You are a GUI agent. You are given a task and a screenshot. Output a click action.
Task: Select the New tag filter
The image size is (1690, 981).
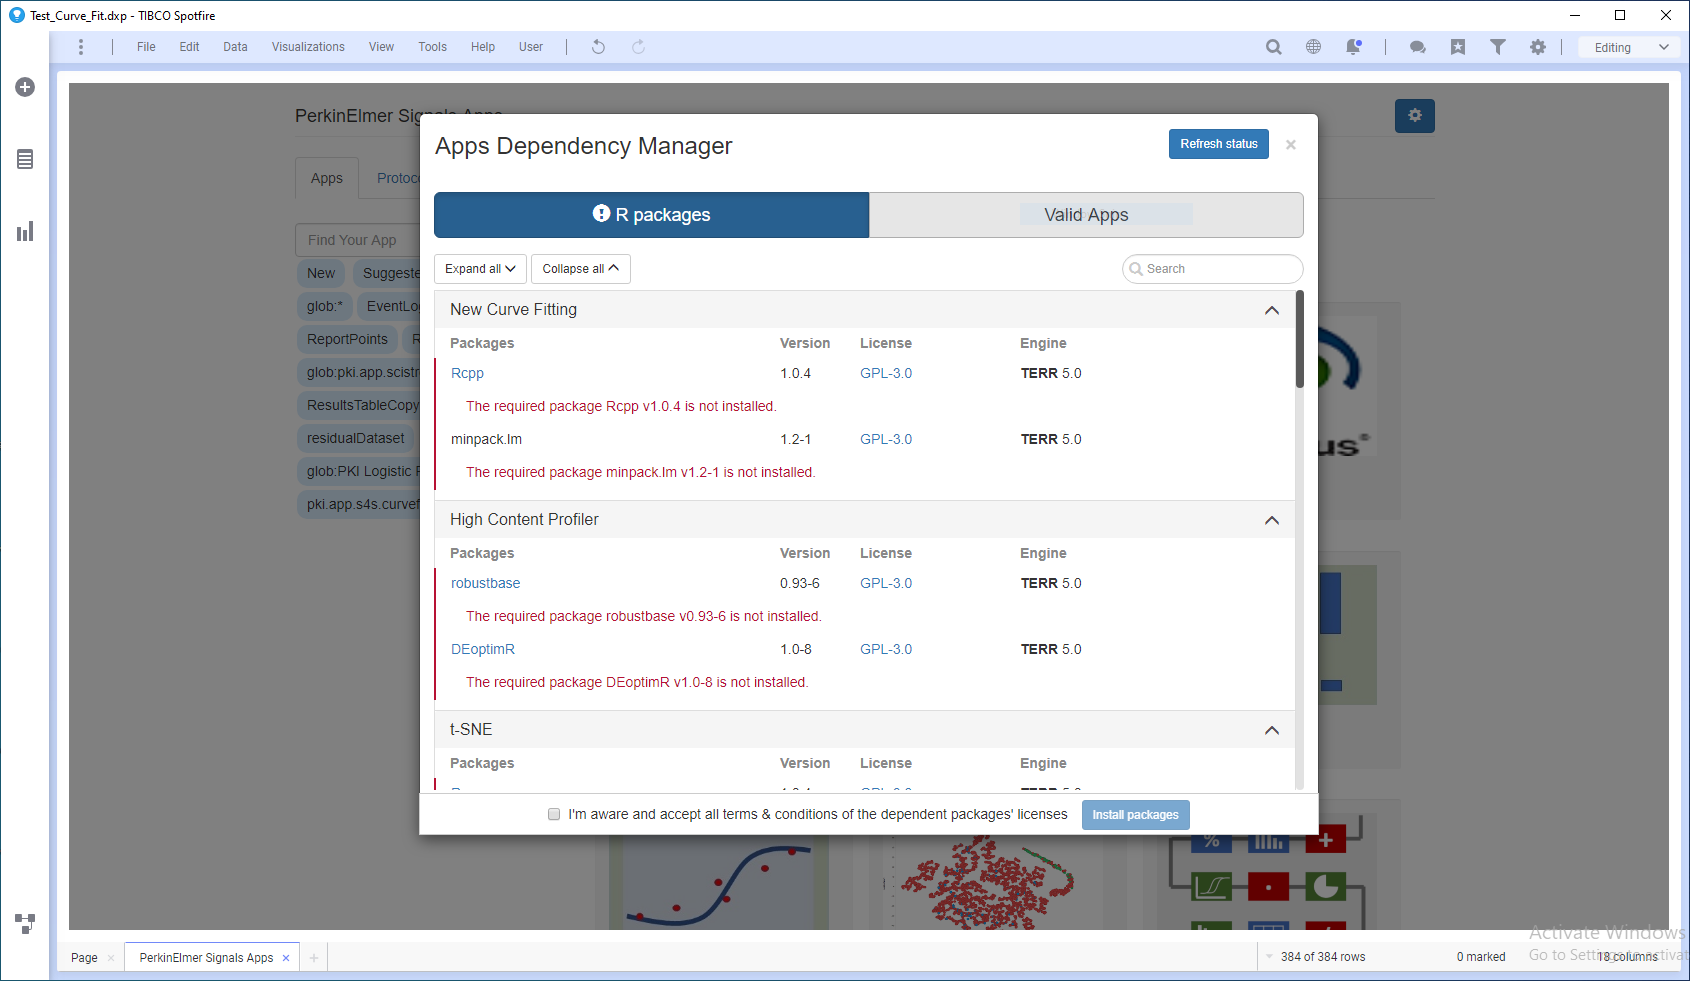click(321, 273)
